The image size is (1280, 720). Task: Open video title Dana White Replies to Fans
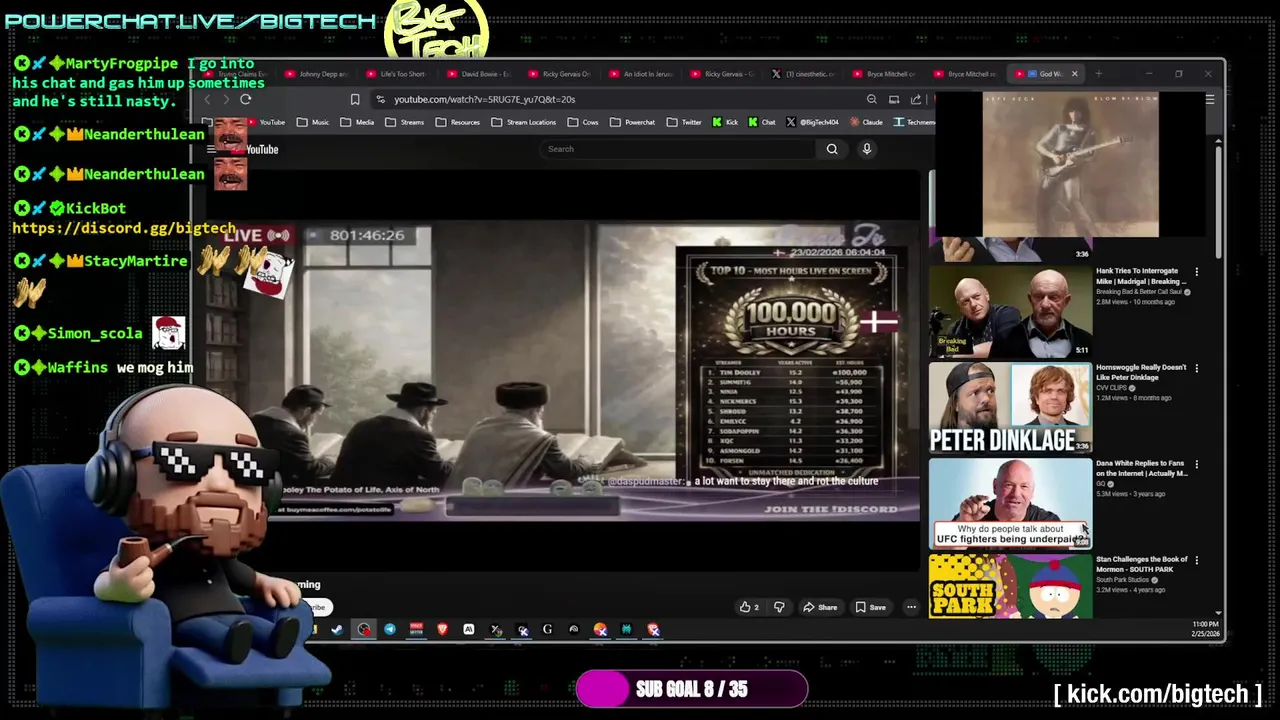point(1141,468)
